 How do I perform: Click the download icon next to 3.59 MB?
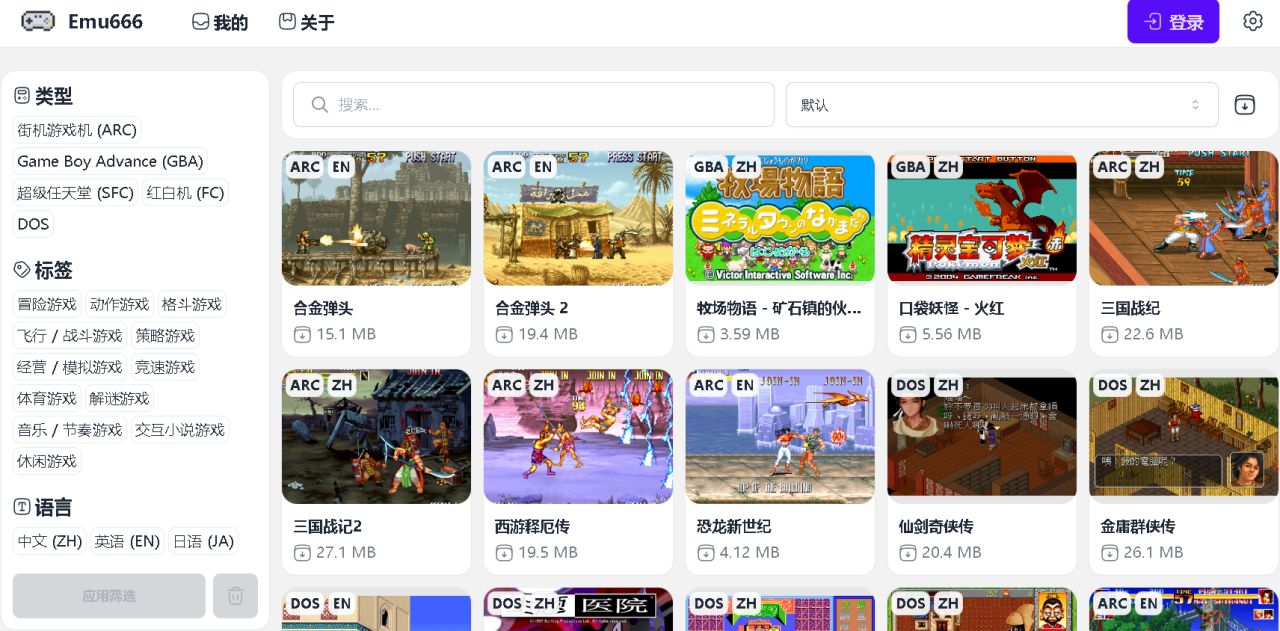pyautogui.click(x=707, y=335)
